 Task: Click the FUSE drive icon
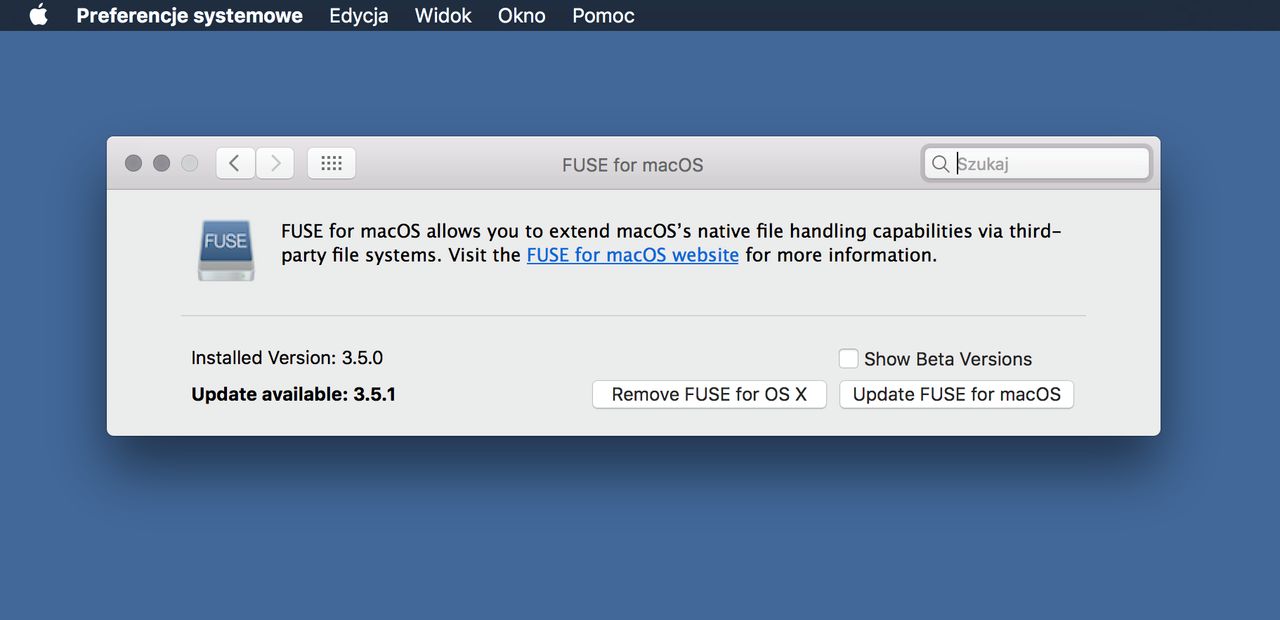(x=226, y=248)
